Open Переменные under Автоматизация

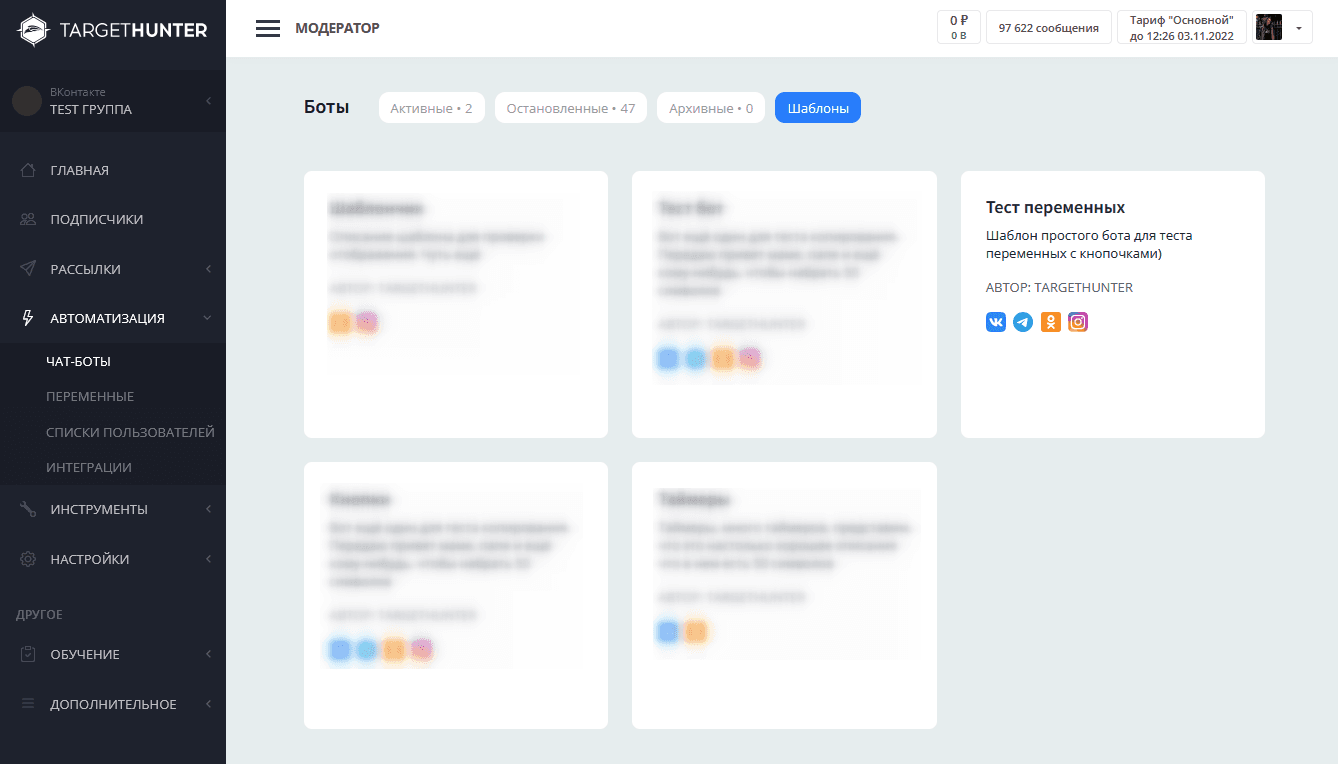pos(90,397)
